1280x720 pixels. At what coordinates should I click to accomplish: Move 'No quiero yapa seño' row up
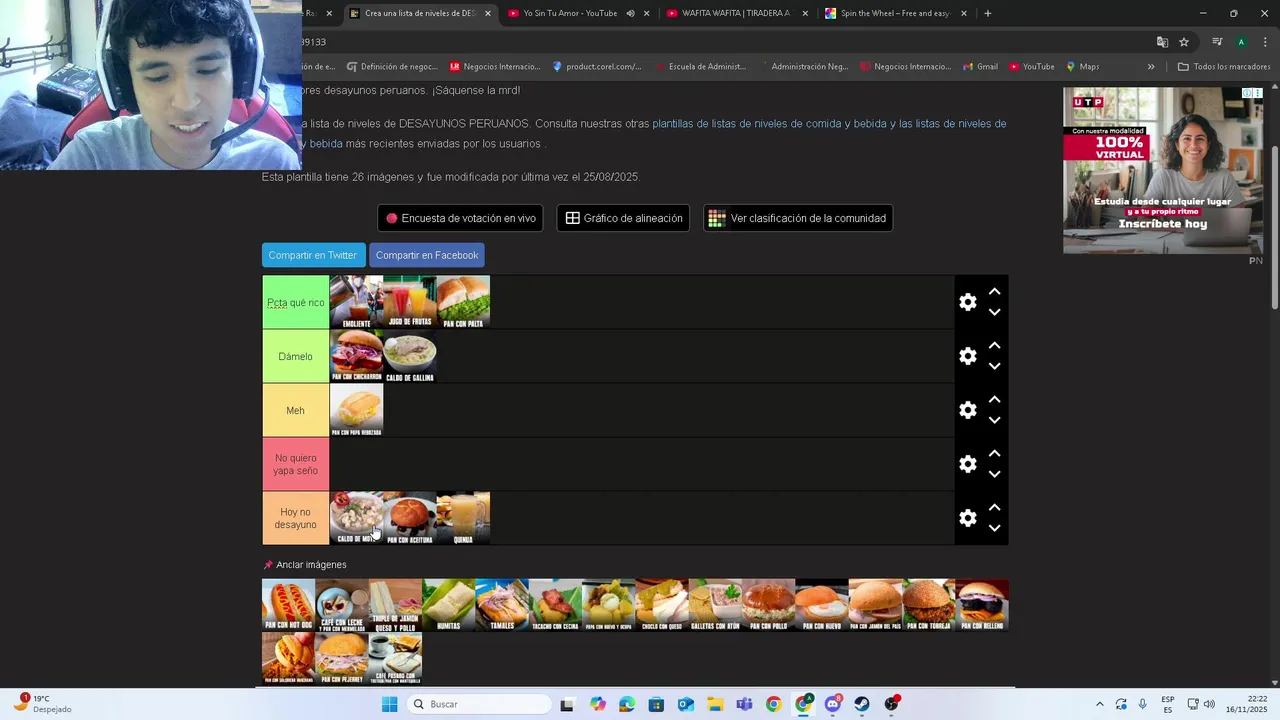point(994,454)
